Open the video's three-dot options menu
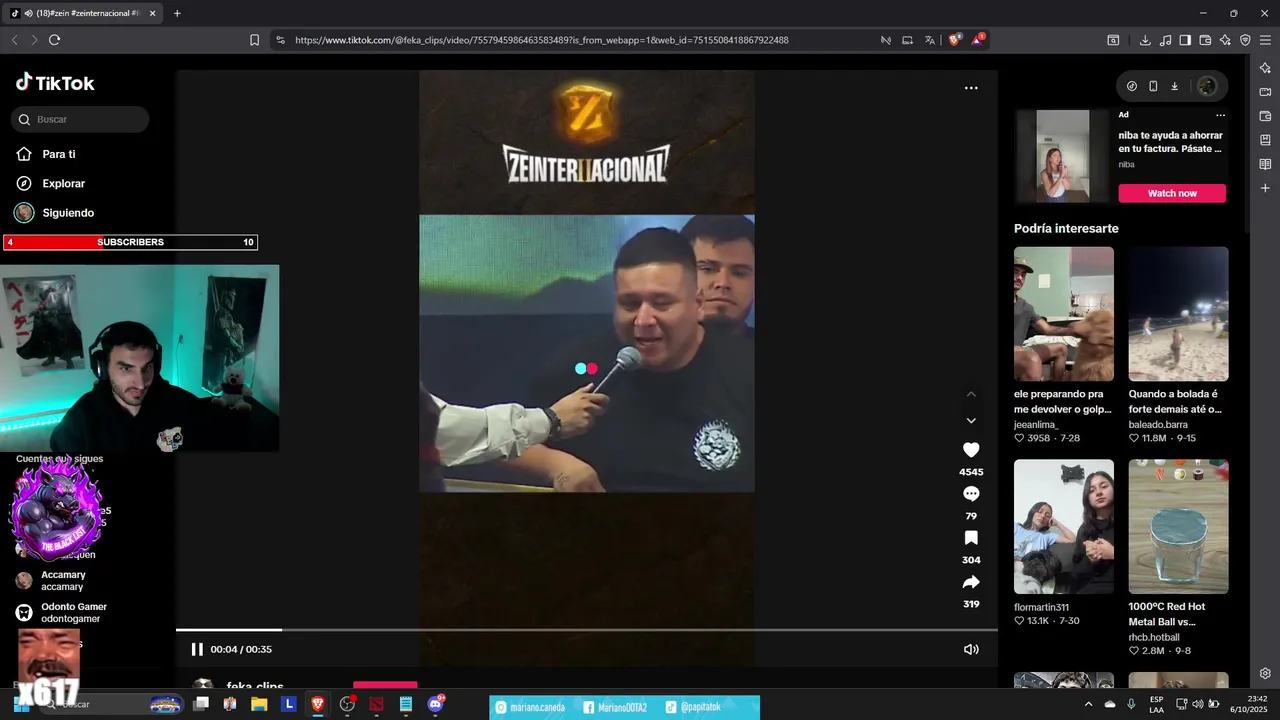Screen dimensions: 1280x720 (x=971, y=88)
